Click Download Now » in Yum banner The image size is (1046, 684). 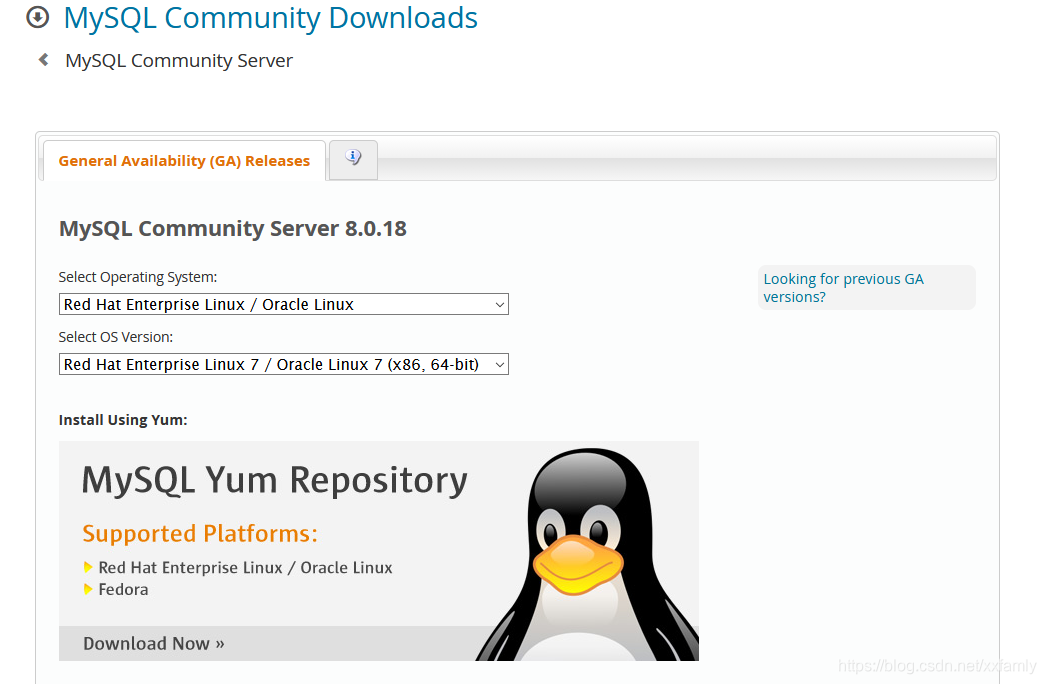point(153,643)
